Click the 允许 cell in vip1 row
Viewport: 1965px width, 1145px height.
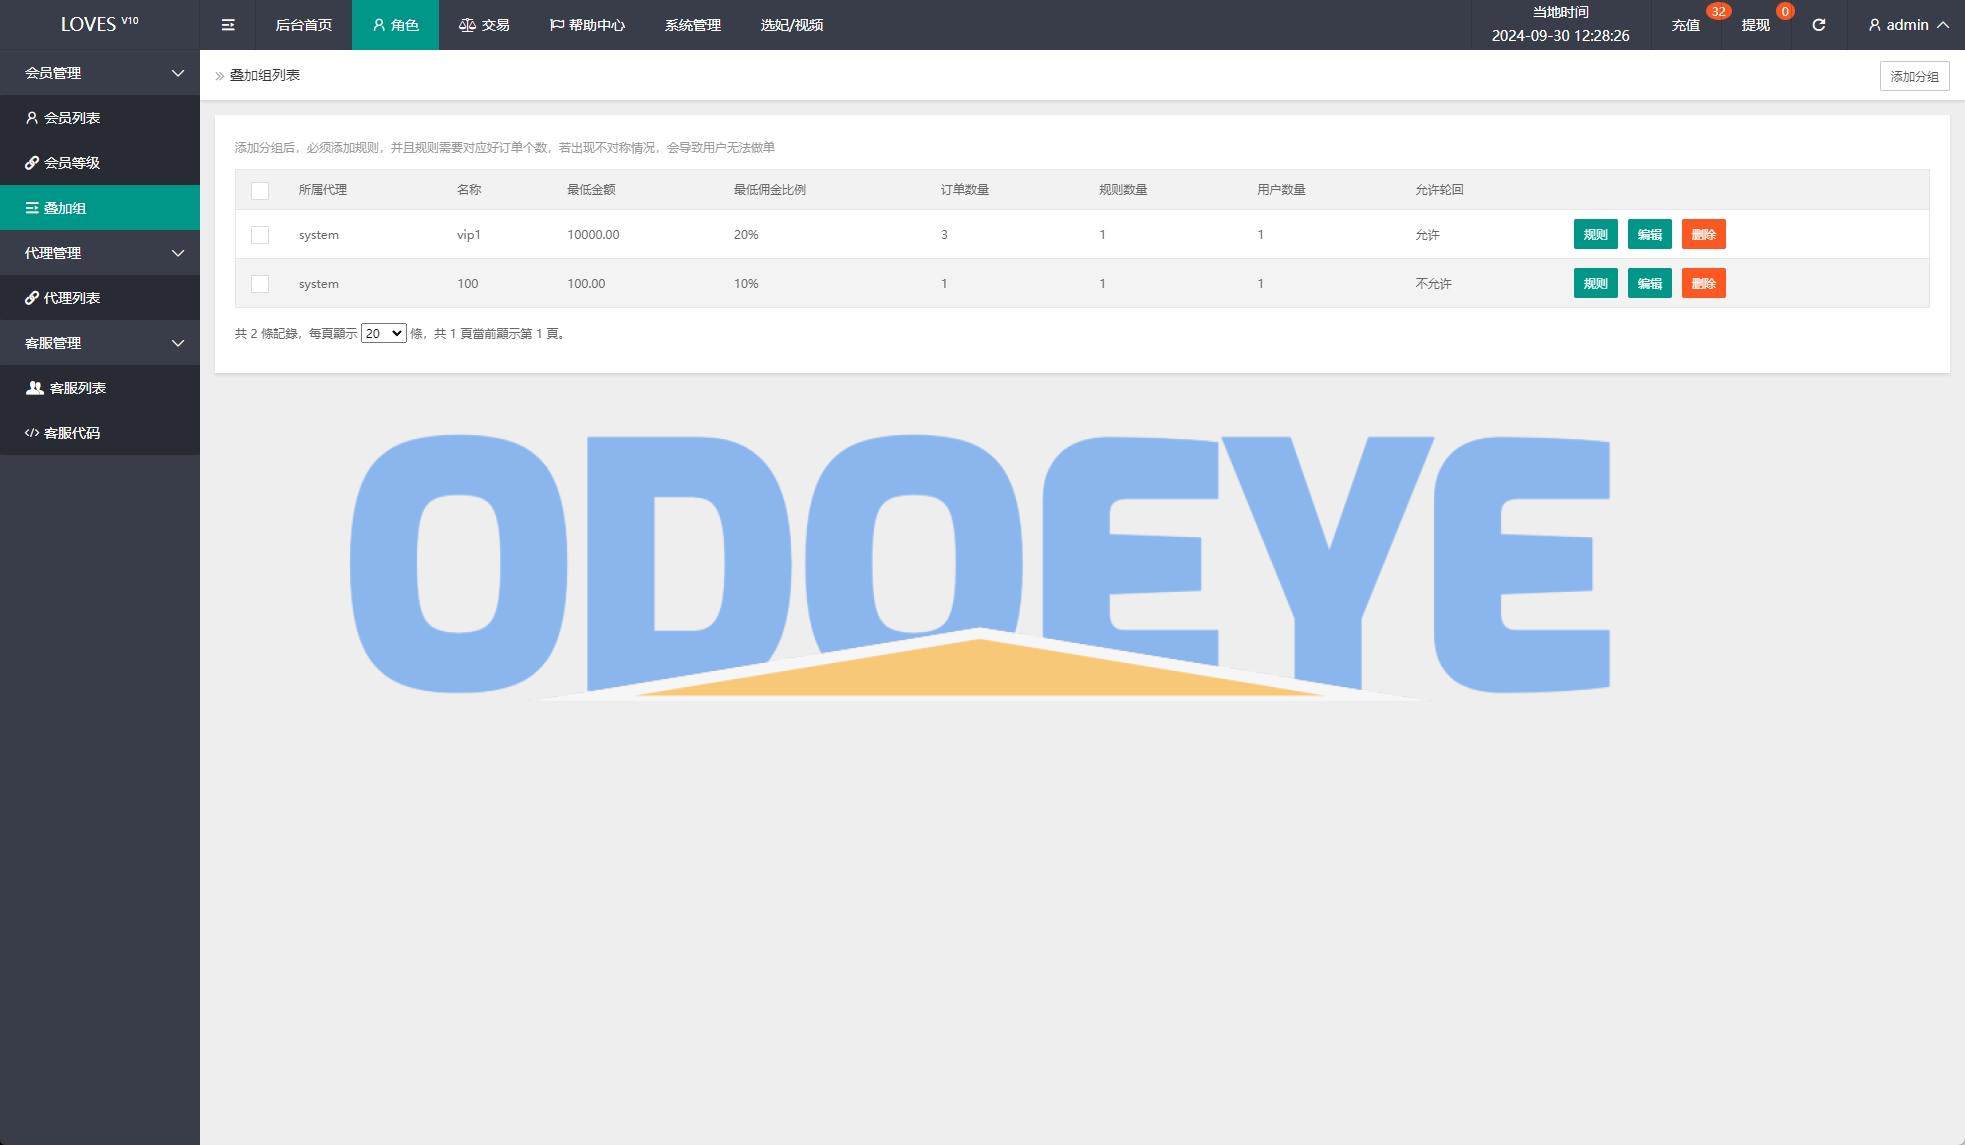tap(1427, 235)
